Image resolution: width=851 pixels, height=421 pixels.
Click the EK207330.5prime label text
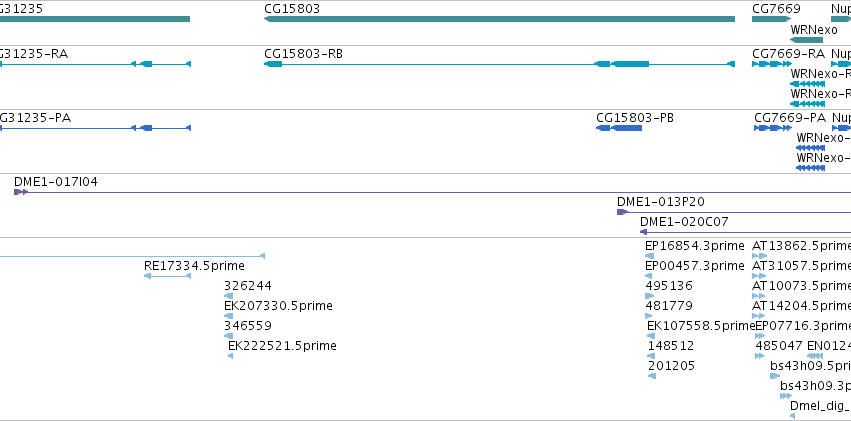click(278, 305)
